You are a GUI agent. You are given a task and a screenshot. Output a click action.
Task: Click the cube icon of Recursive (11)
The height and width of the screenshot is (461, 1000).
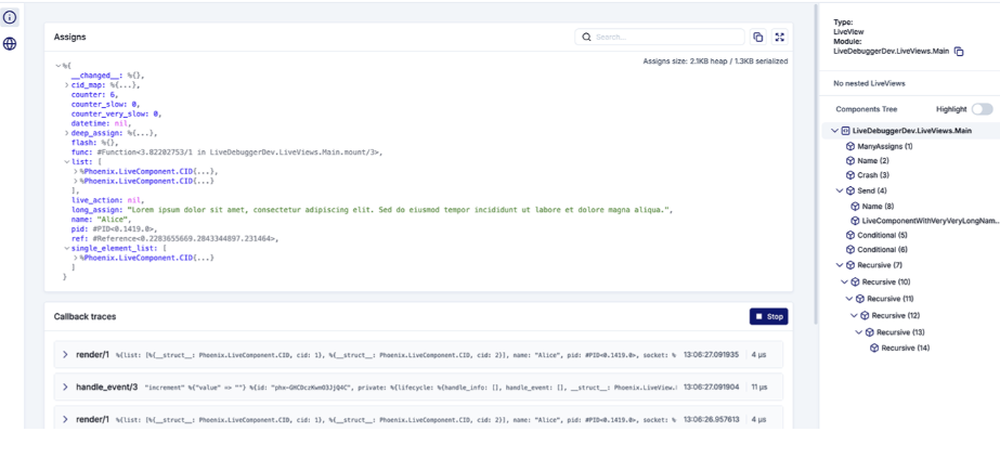click(860, 298)
